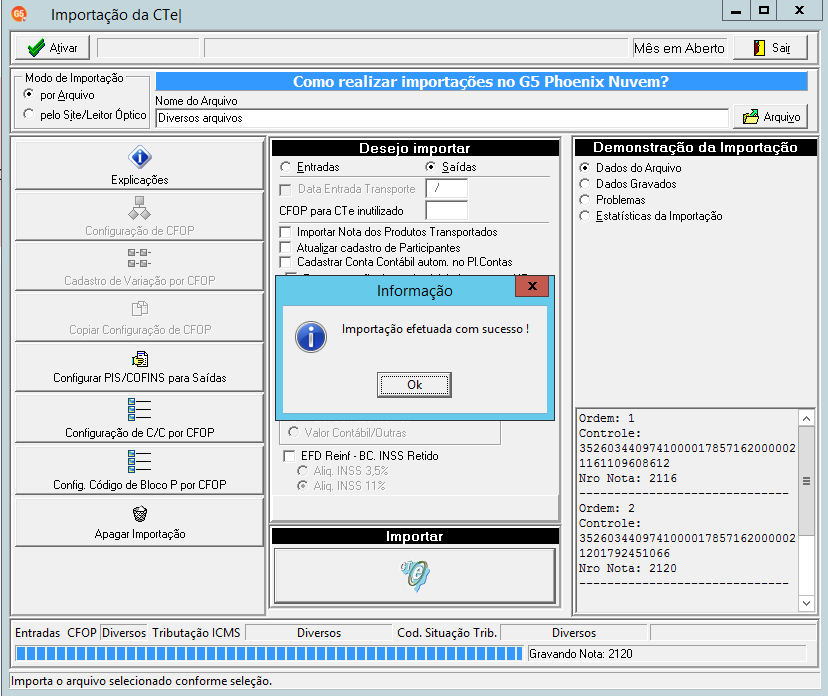Select the Entradas radio option
Image resolution: width=828 pixels, height=696 pixels.
[x=285, y=167]
